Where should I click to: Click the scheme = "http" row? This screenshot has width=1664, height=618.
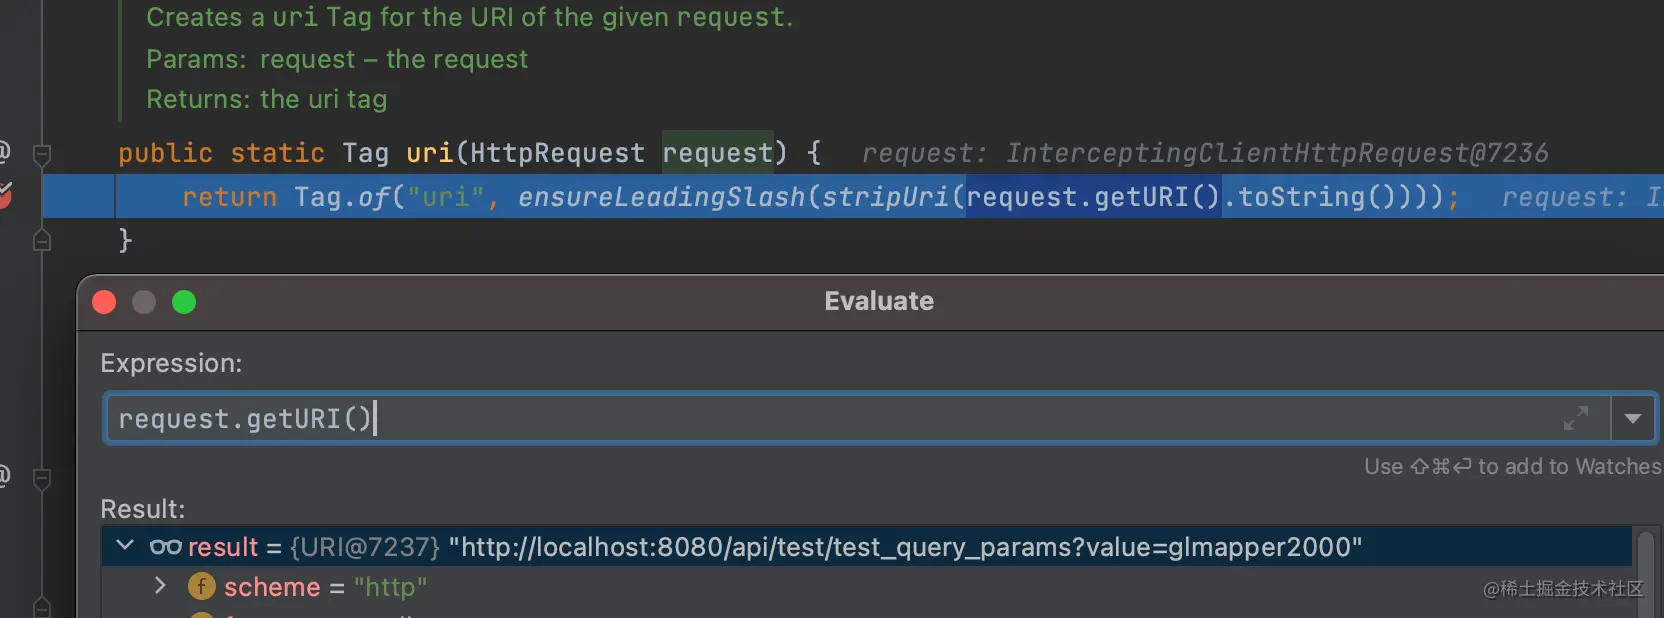867,587
